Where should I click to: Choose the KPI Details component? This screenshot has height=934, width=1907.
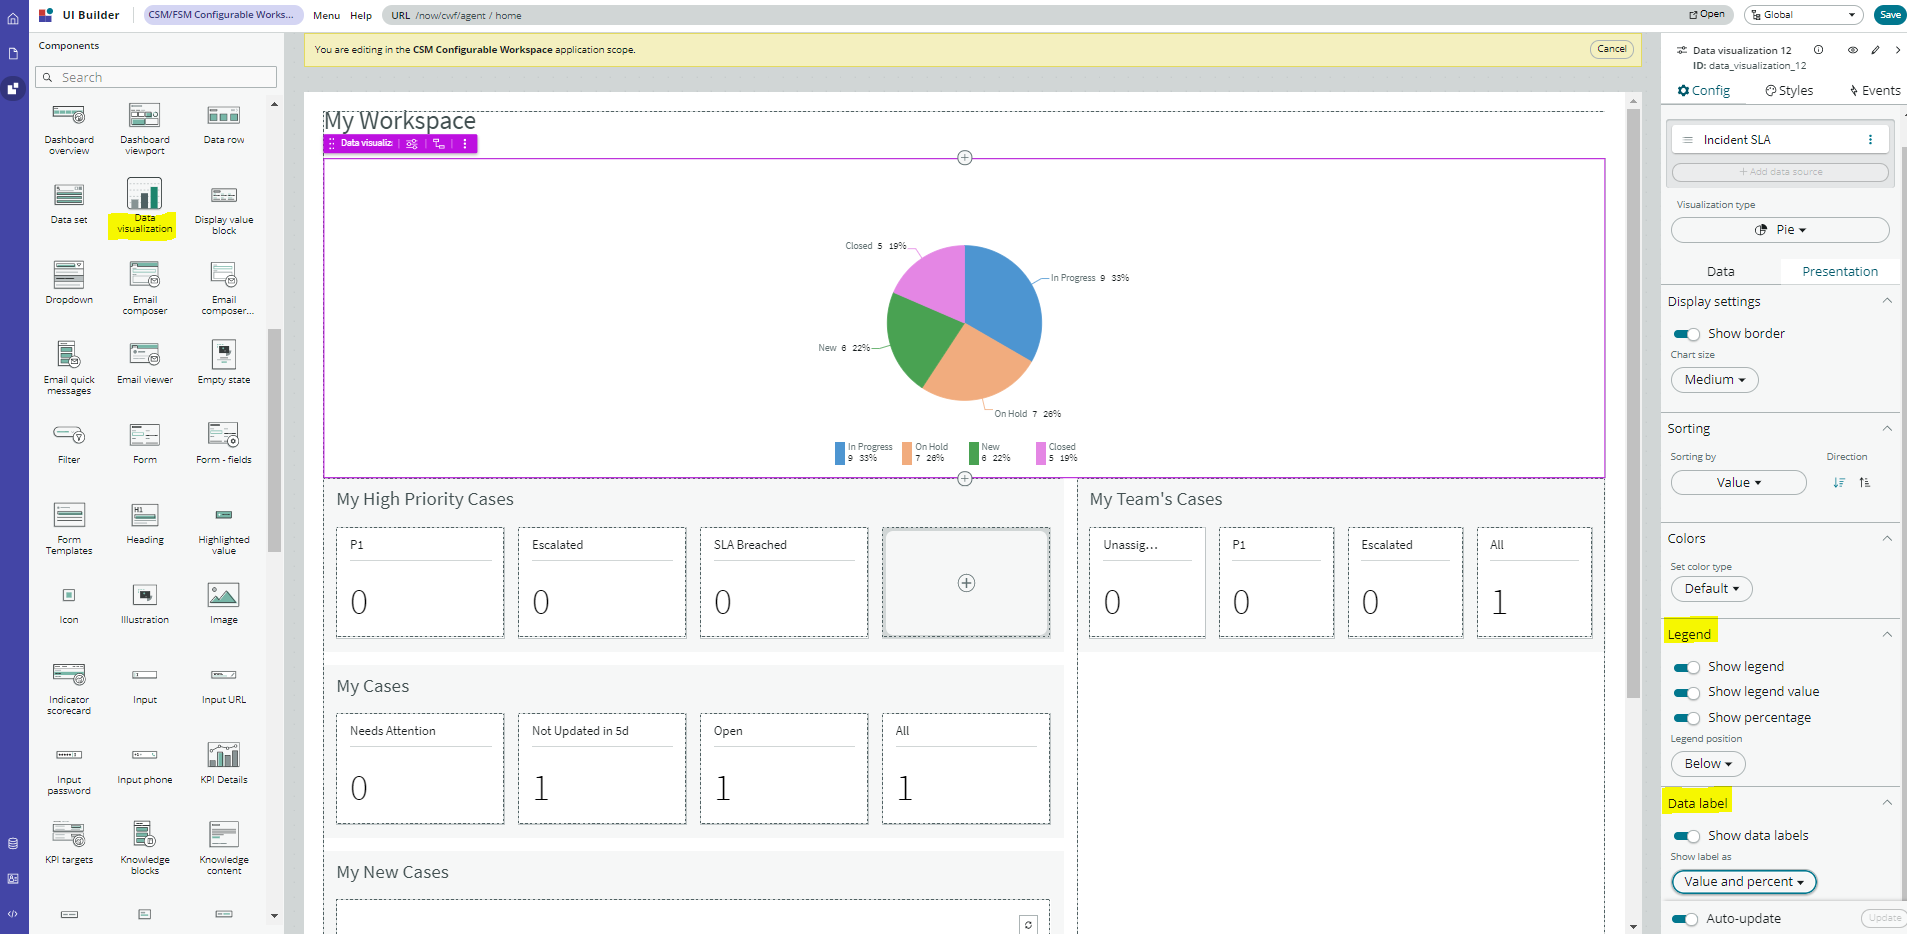[223, 756]
